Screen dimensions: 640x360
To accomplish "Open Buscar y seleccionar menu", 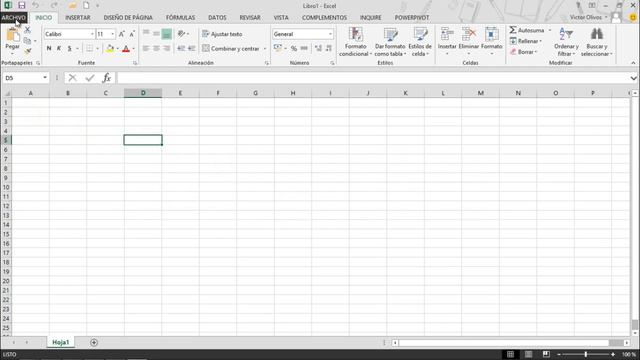I will (597, 42).
